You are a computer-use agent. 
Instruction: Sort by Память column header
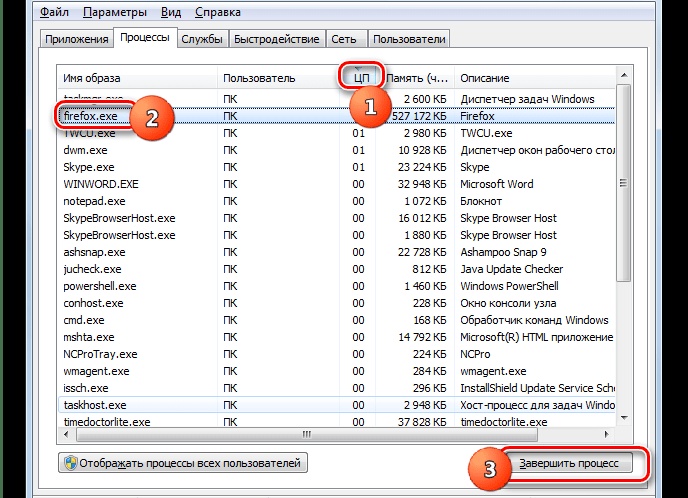(417, 78)
